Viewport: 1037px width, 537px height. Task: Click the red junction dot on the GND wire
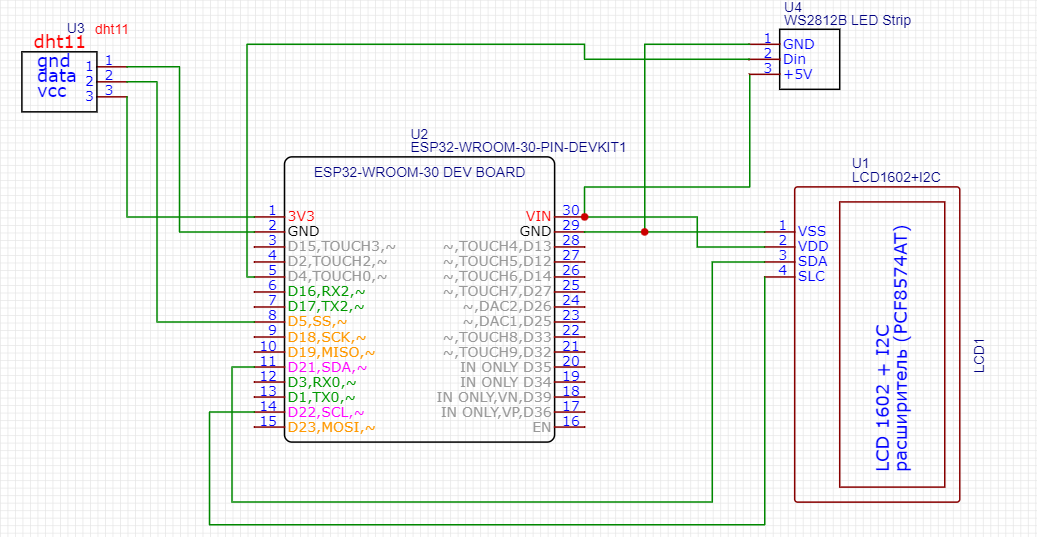[644, 231]
